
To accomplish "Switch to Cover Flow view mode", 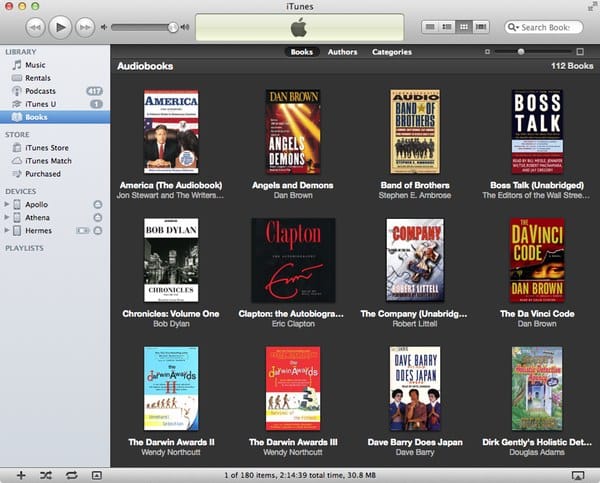I will point(481,27).
